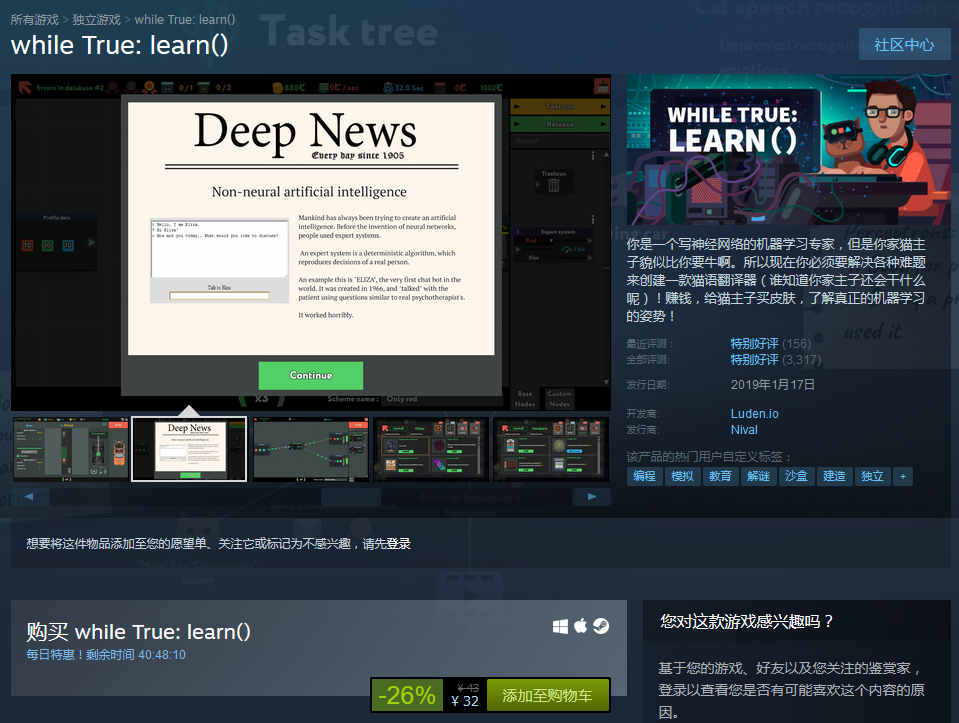
Task: Open 独立游戏 breadcrumb link
Action: pos(97,20)
